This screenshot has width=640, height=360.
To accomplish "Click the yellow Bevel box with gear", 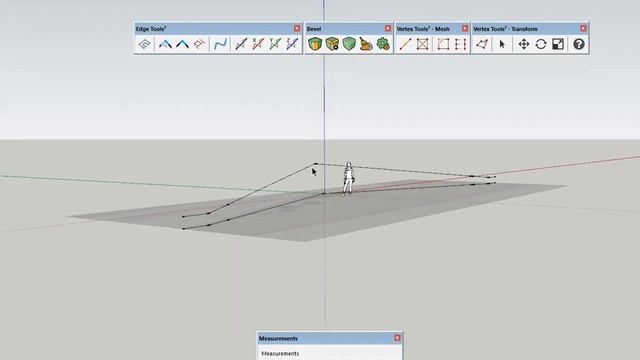I will [332, 44].
